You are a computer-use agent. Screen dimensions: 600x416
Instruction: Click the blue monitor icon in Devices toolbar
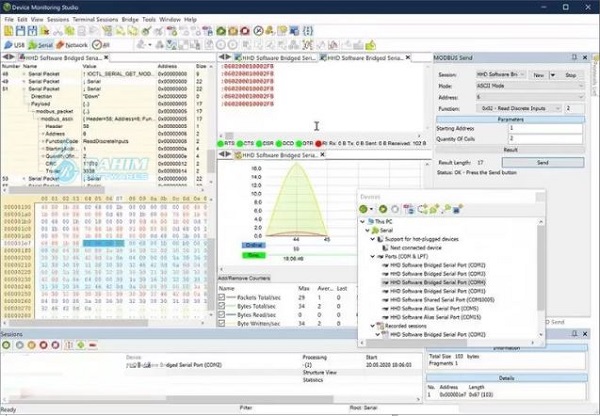pyautogui.click(x=458, y=209)
